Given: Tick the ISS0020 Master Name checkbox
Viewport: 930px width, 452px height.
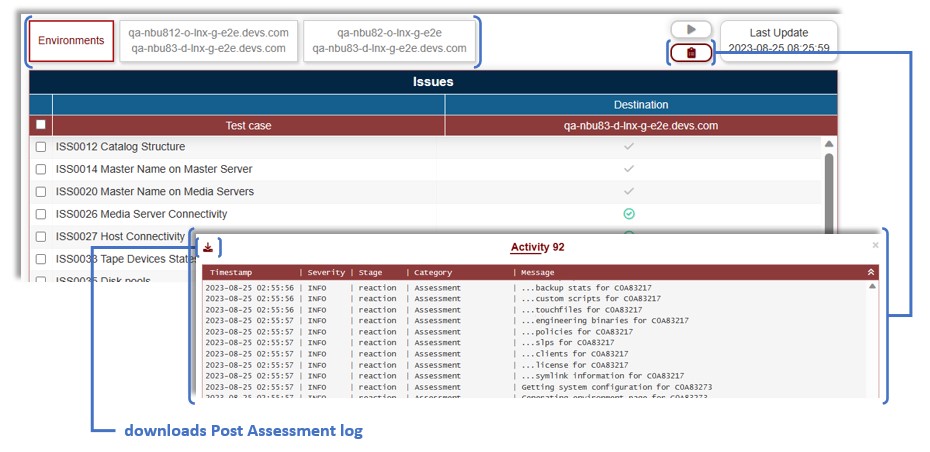Looking at the screenshot, I should (41, 192).
